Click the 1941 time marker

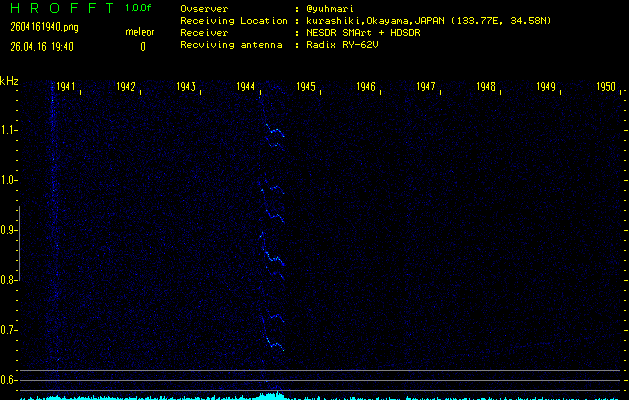(x=66, y=87)
